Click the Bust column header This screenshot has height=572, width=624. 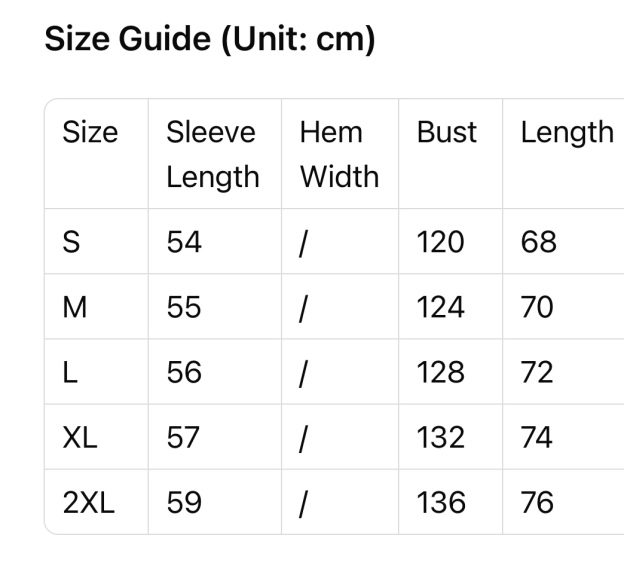(x=447, y=133)
